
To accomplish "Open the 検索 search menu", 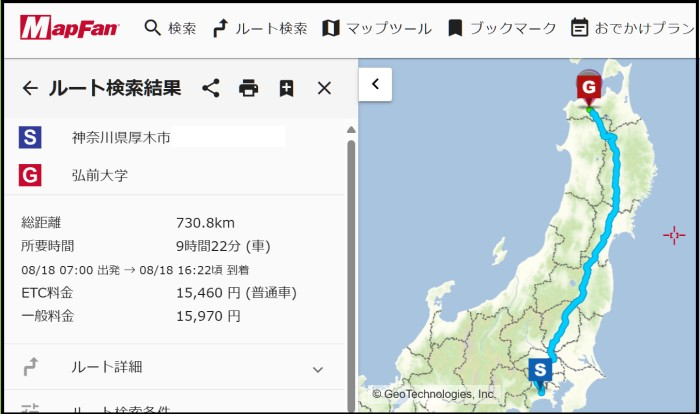I will [x=170, y=28].
